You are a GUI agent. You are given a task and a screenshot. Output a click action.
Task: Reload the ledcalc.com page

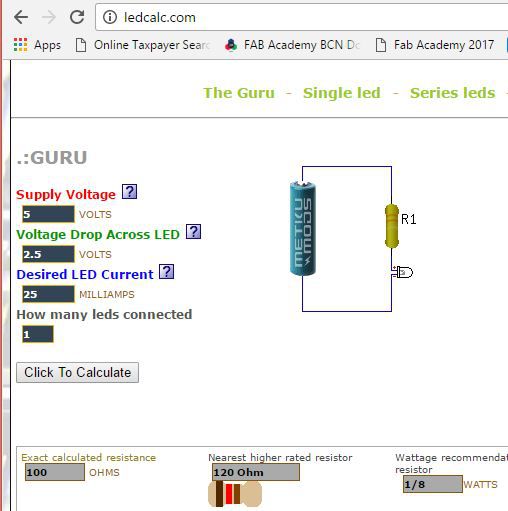click(x=77, y=17)
